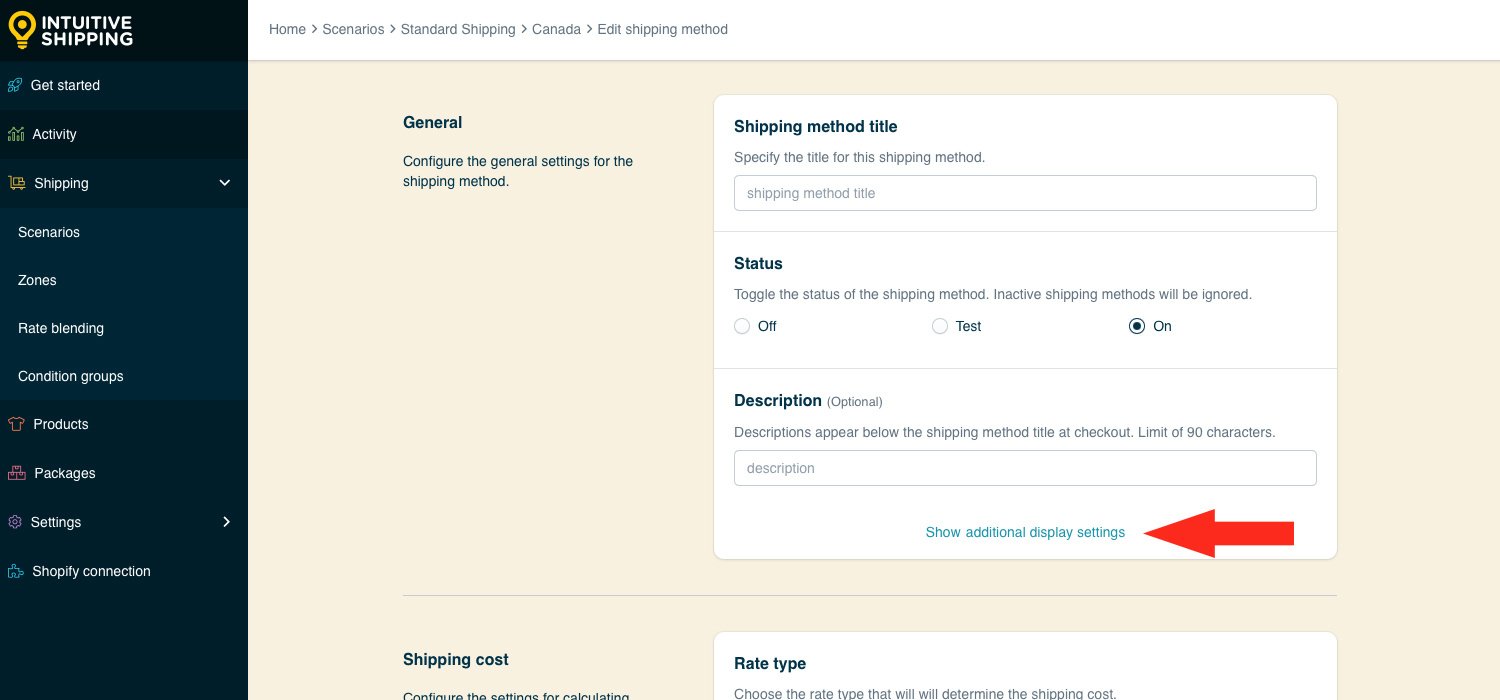Viewport: 1500px width, 700px height.
Task: Expand the Settings submenu arrow
Action: (x=226, y=522)
